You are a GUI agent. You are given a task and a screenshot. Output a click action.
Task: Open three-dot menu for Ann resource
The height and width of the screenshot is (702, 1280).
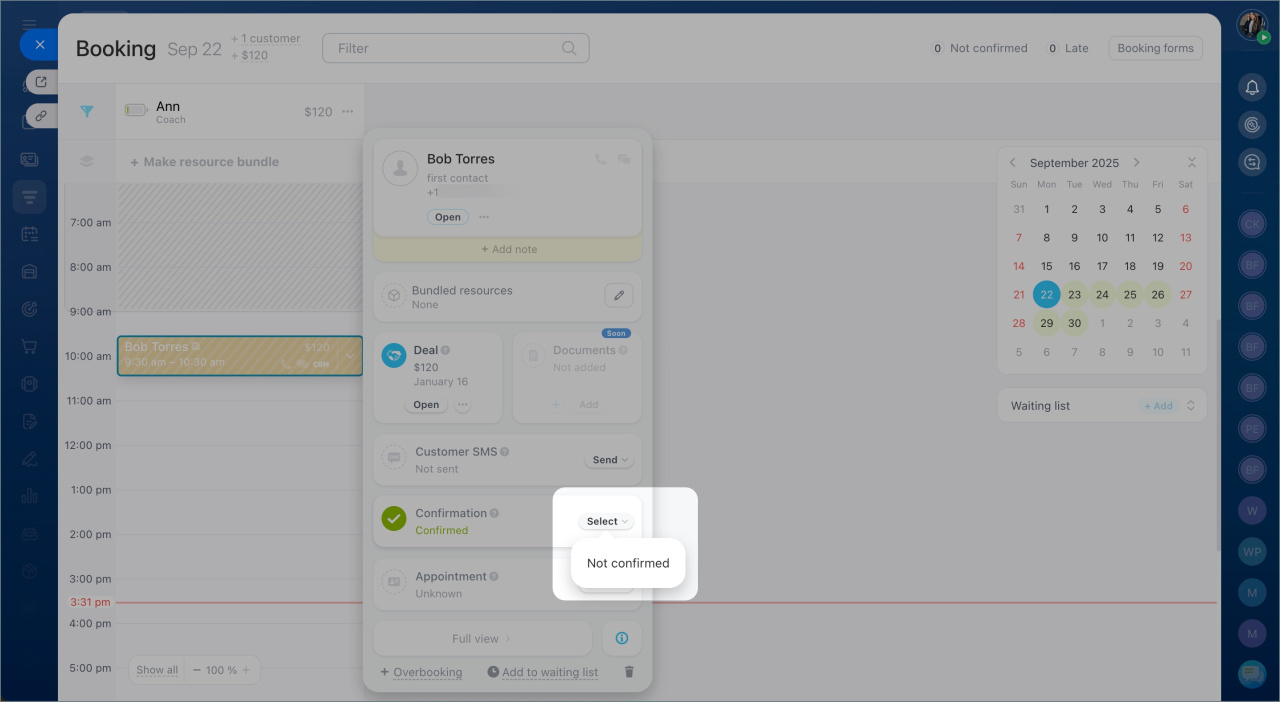pyautogui.click(x=347, y=112)
